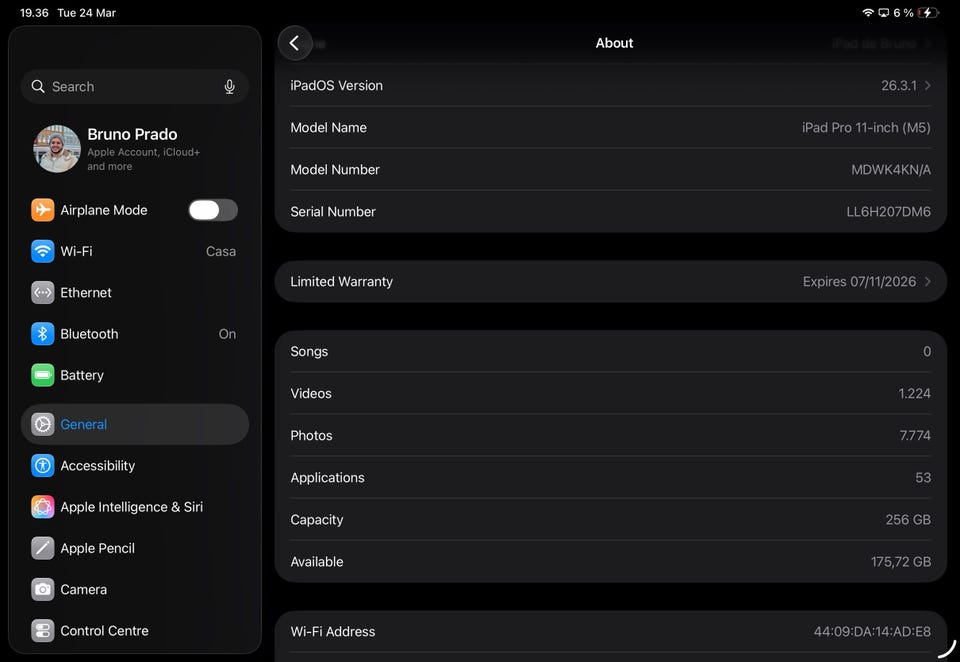Click the magnifying glass search icon

(x=38, y=86)
